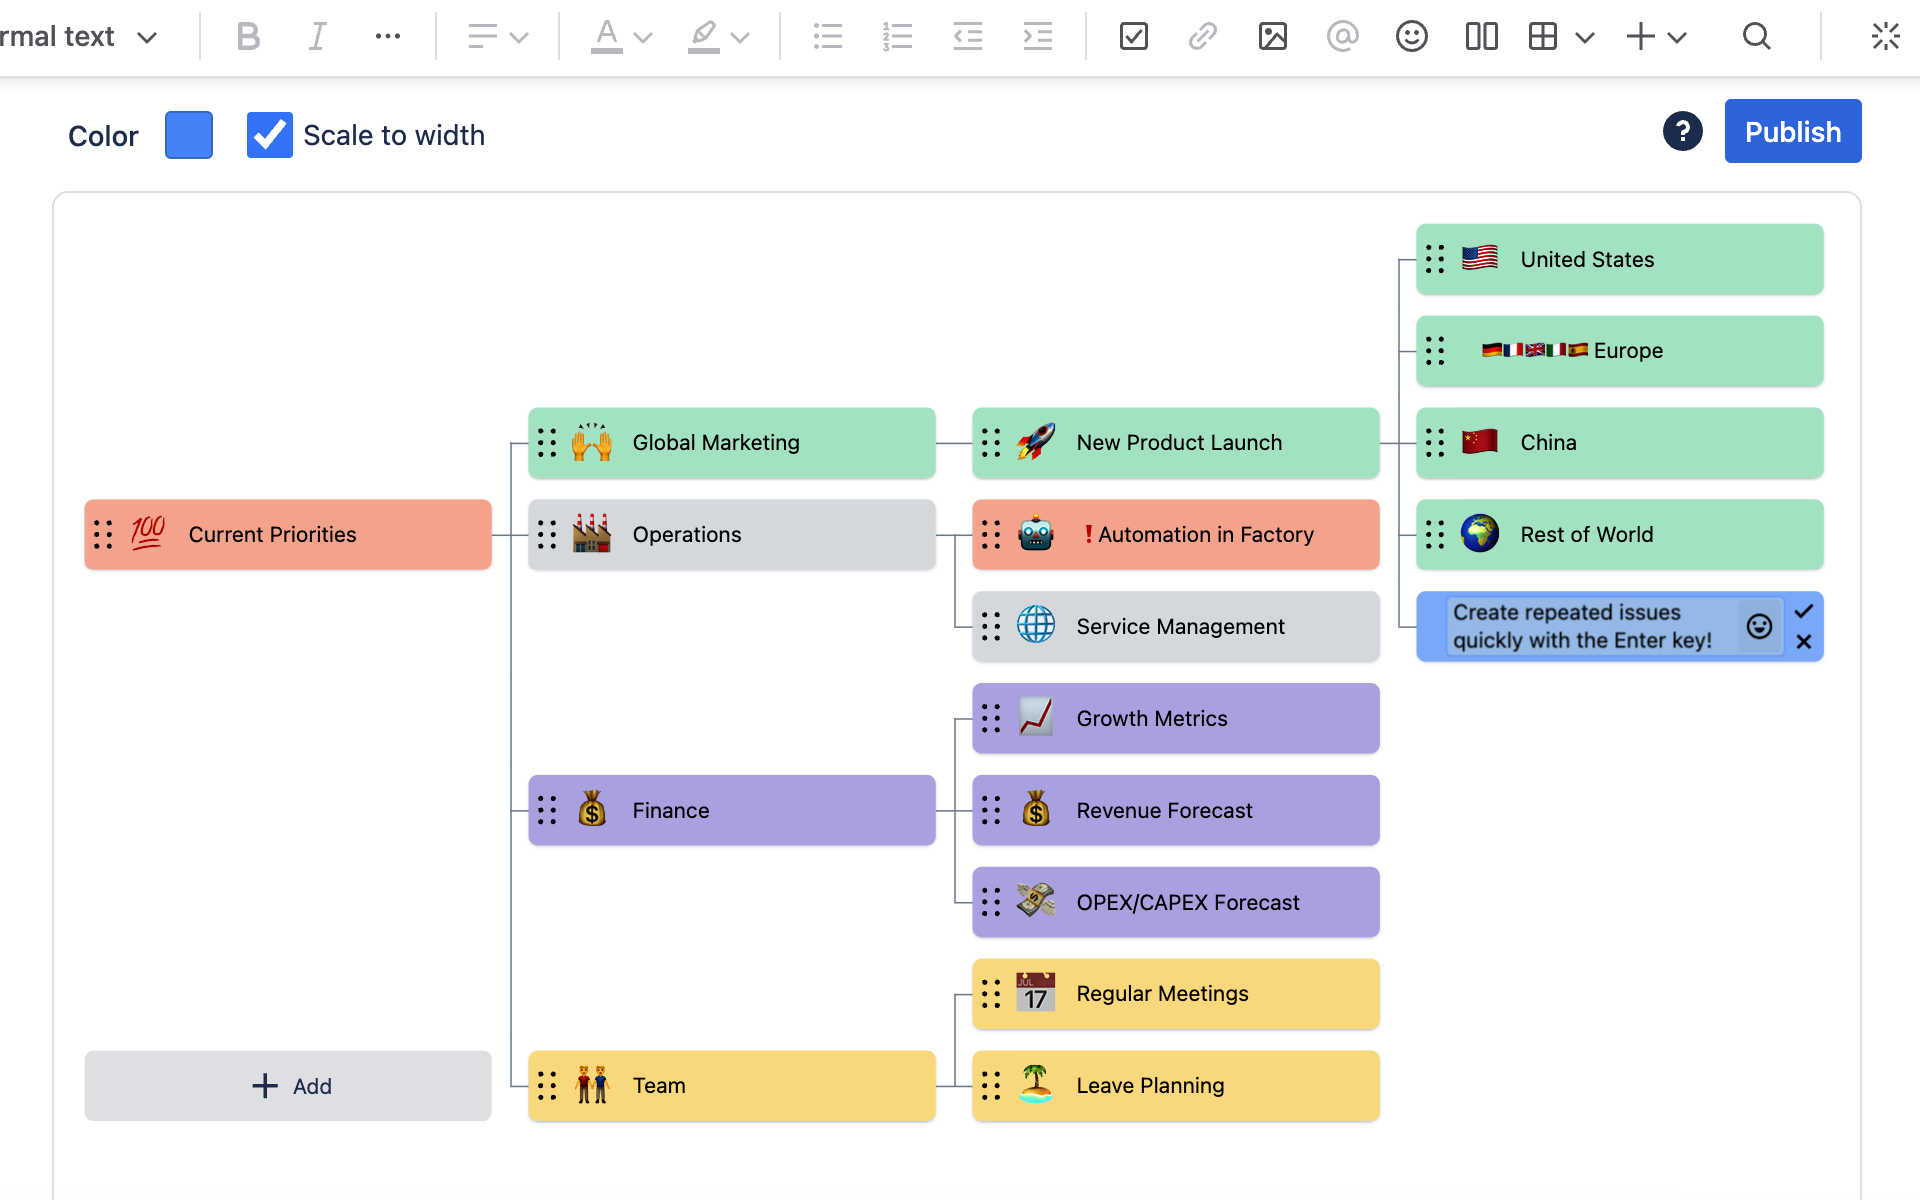Enable the Scale to width checkbox
Image resolution: width=1920 pixels, height=1200 pixels.
click(268, 135)
